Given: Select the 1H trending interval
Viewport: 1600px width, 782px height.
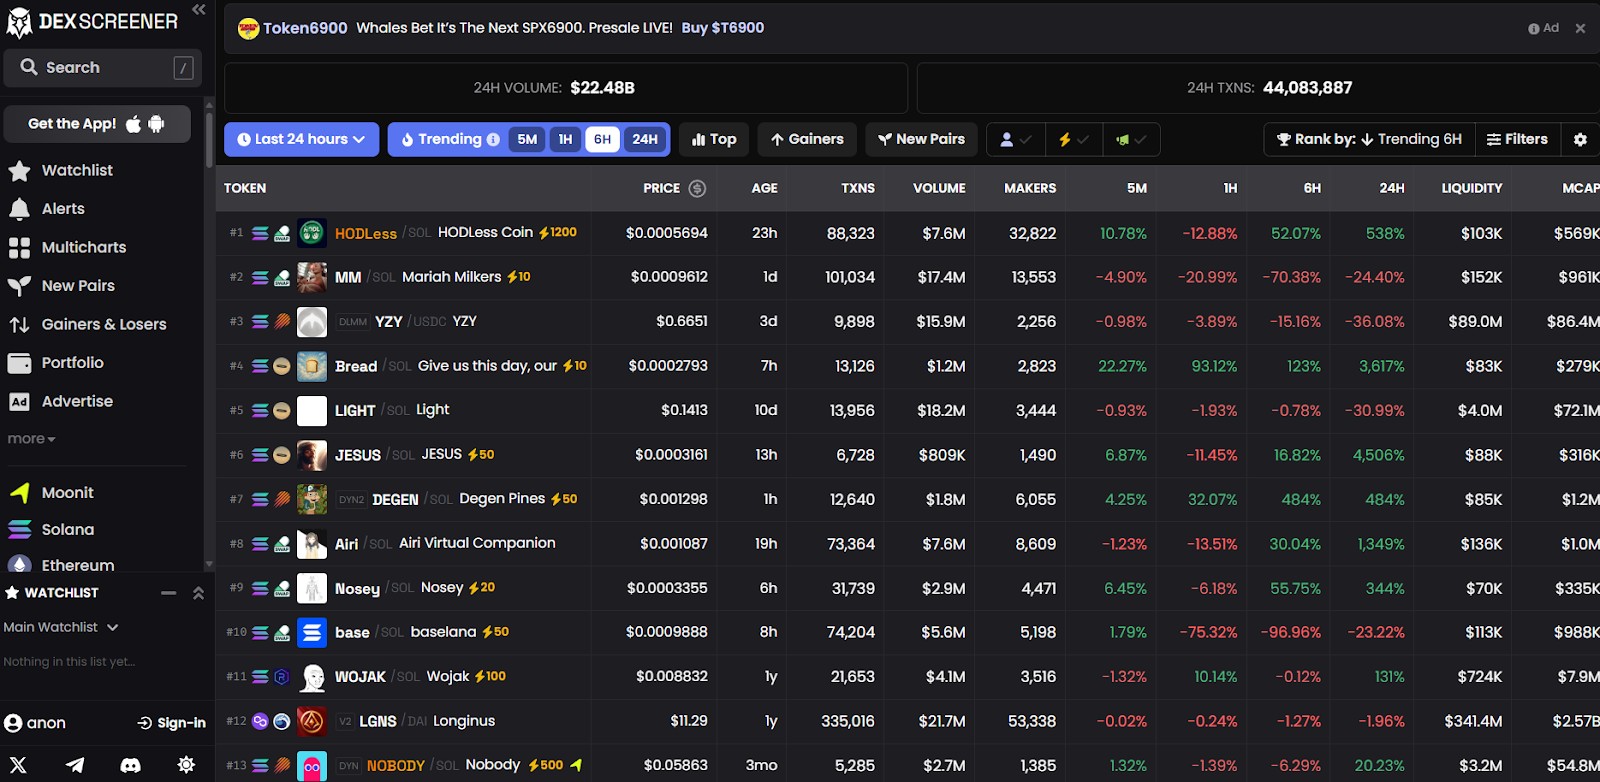Looking at the screenshot, I should click(x=565, y=140).
